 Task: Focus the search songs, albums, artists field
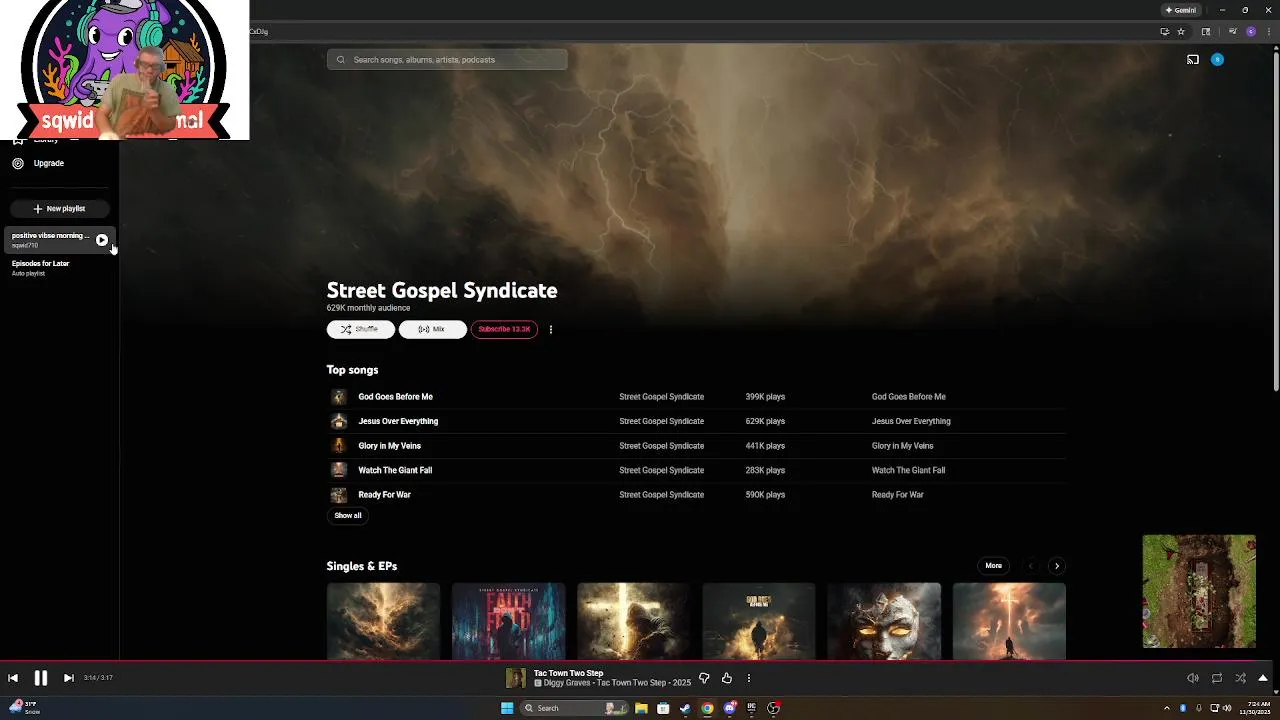click(x=447, y=60)
